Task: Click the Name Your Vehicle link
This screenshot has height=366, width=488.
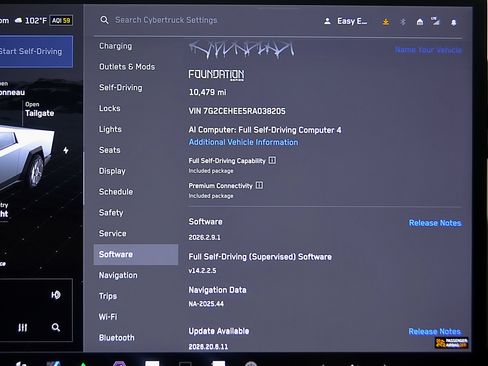Action: 428,50
